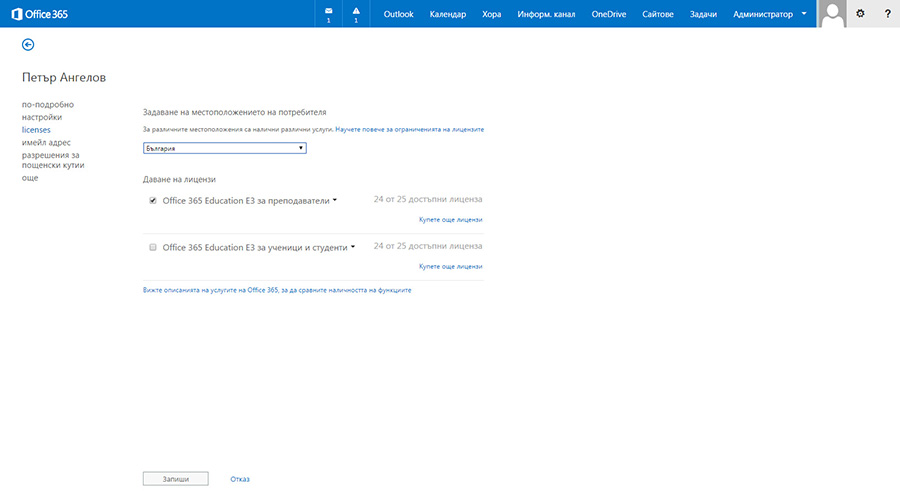Open Научете повече за ограниченията на лицензите link
This screenshot has height=491, width=900.
coord(410,130)
